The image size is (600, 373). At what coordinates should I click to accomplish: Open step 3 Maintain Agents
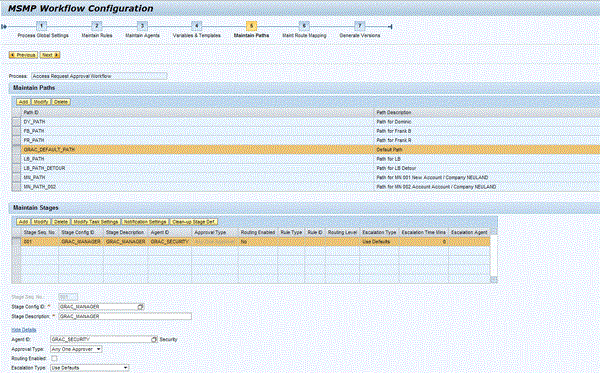click(142, 26)
